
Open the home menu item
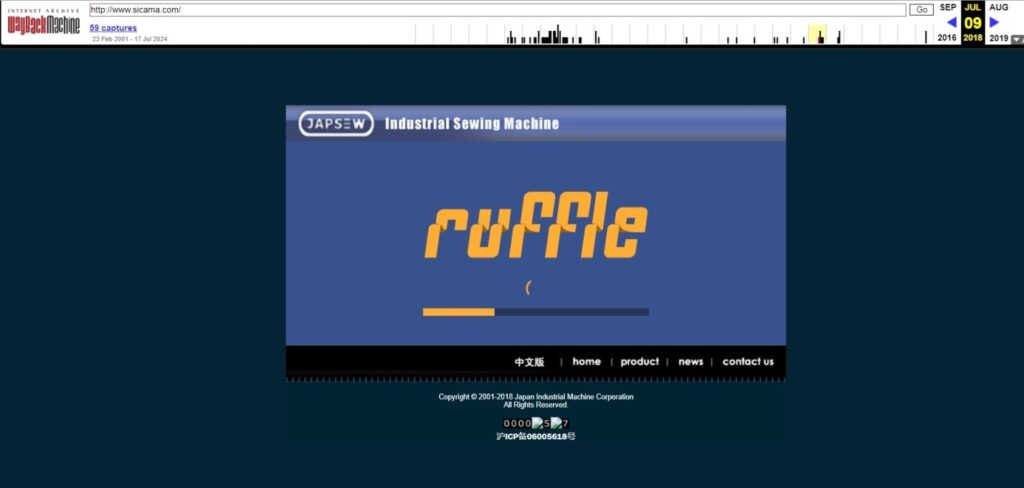point(586,362)
